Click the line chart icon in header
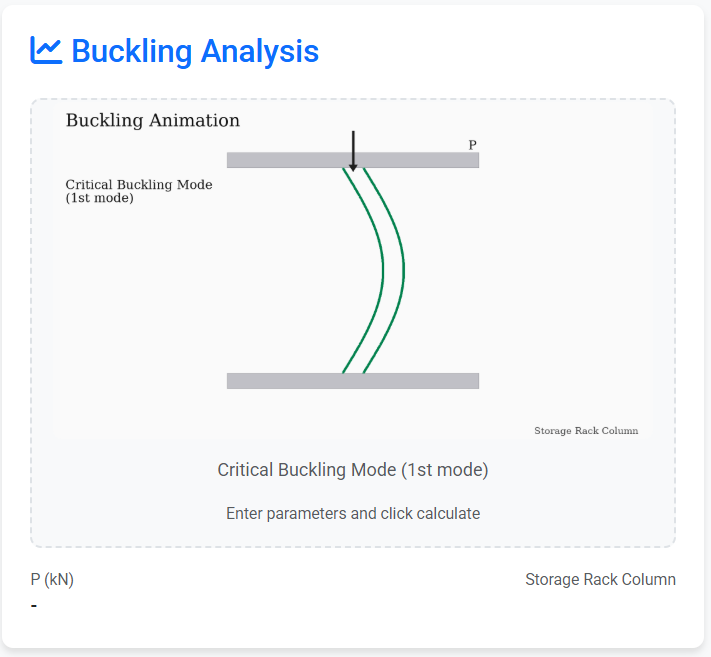This screenshot has width=711, height=657. point(46,50)
